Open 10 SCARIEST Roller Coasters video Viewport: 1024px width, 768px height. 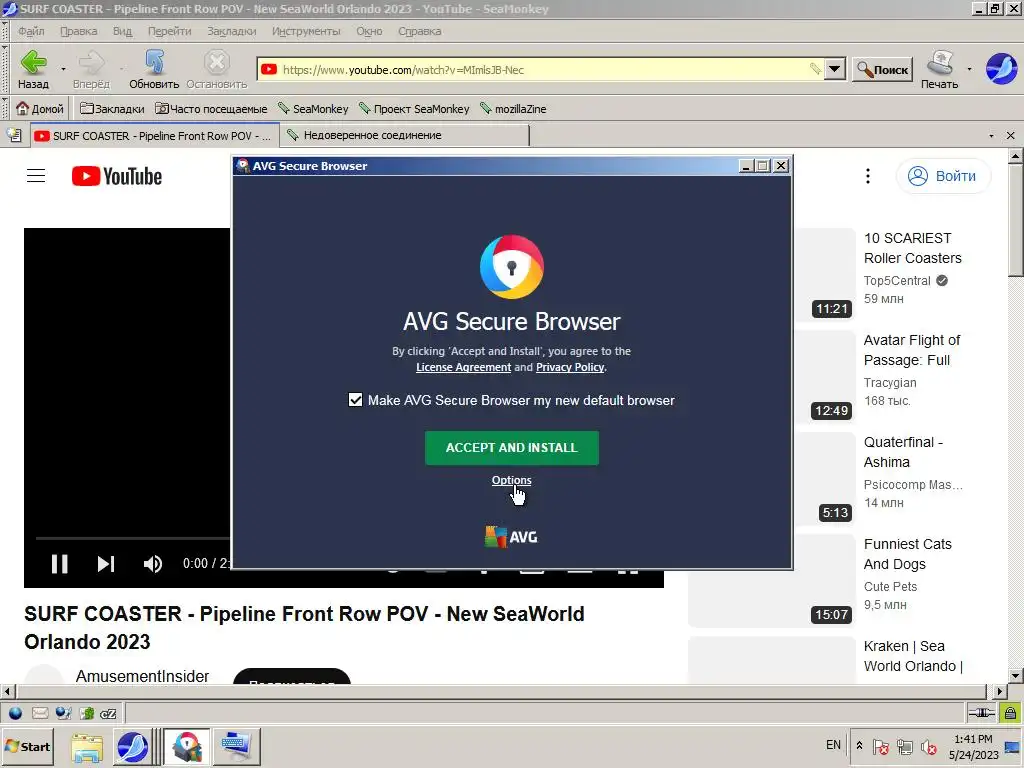[912, 248]
